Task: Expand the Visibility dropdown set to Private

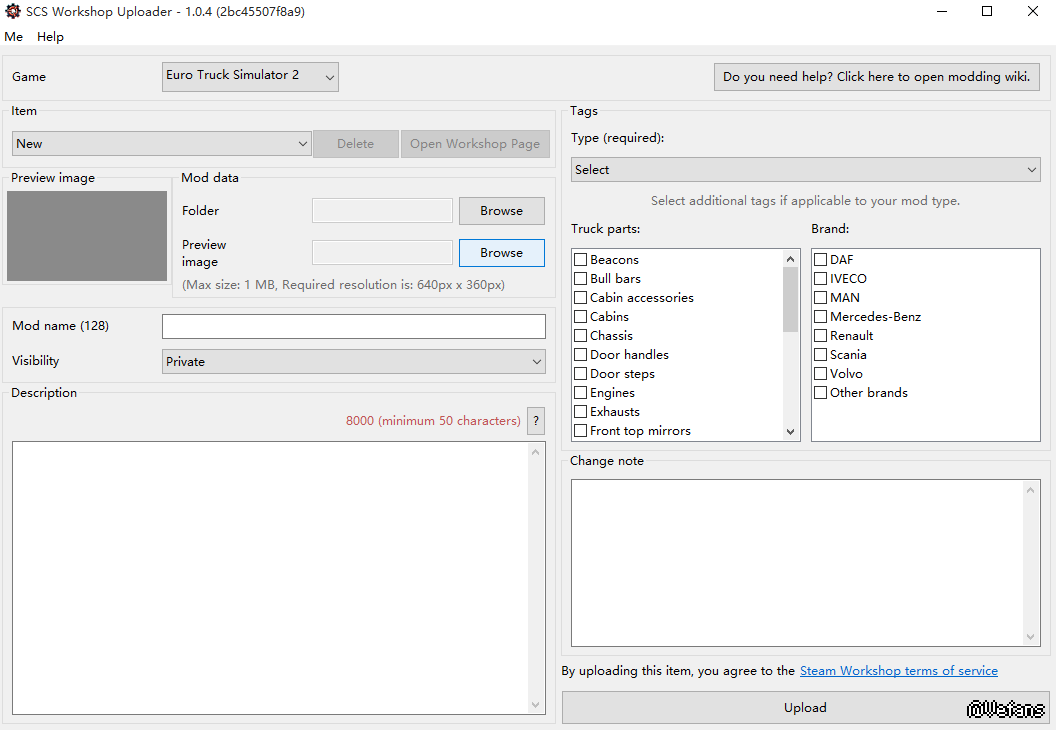Action: 353,362
